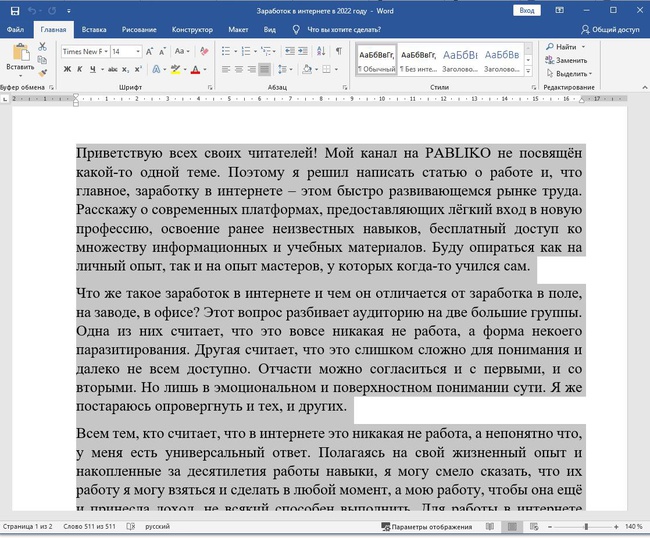
Task: Switch to Read Mode view
Action: (490, 526)
